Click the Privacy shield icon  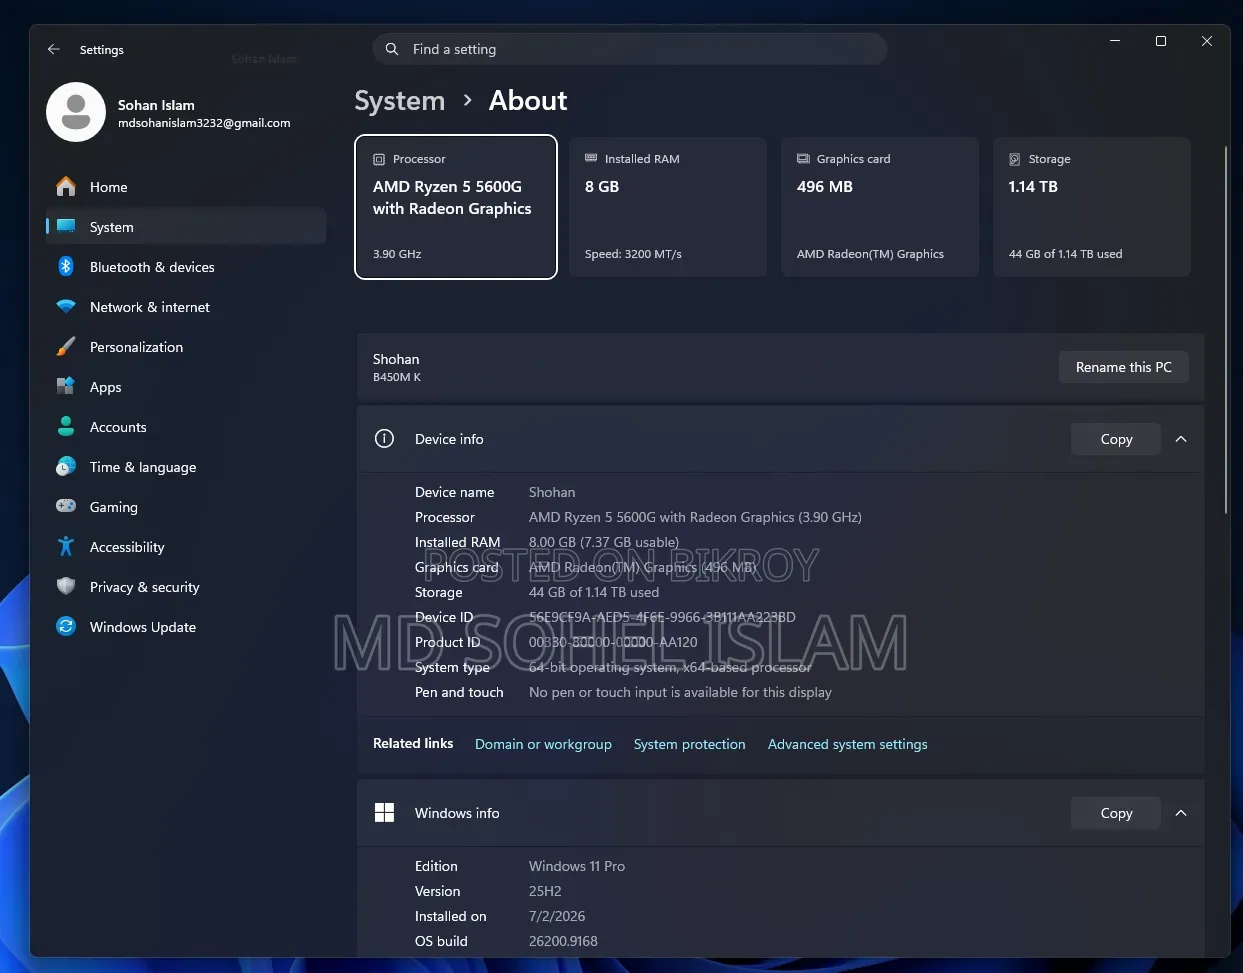click(x=66, y=587)
